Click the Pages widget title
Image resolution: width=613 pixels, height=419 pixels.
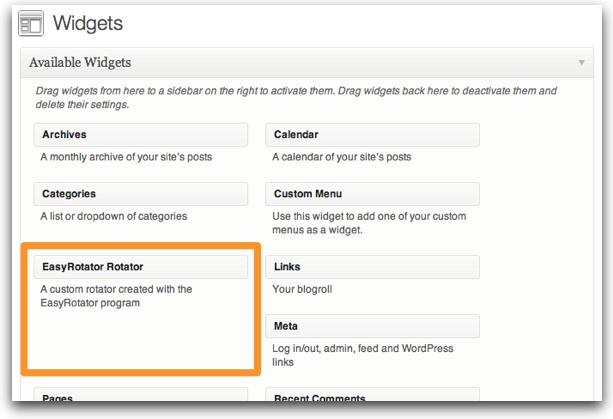(140, 398)
